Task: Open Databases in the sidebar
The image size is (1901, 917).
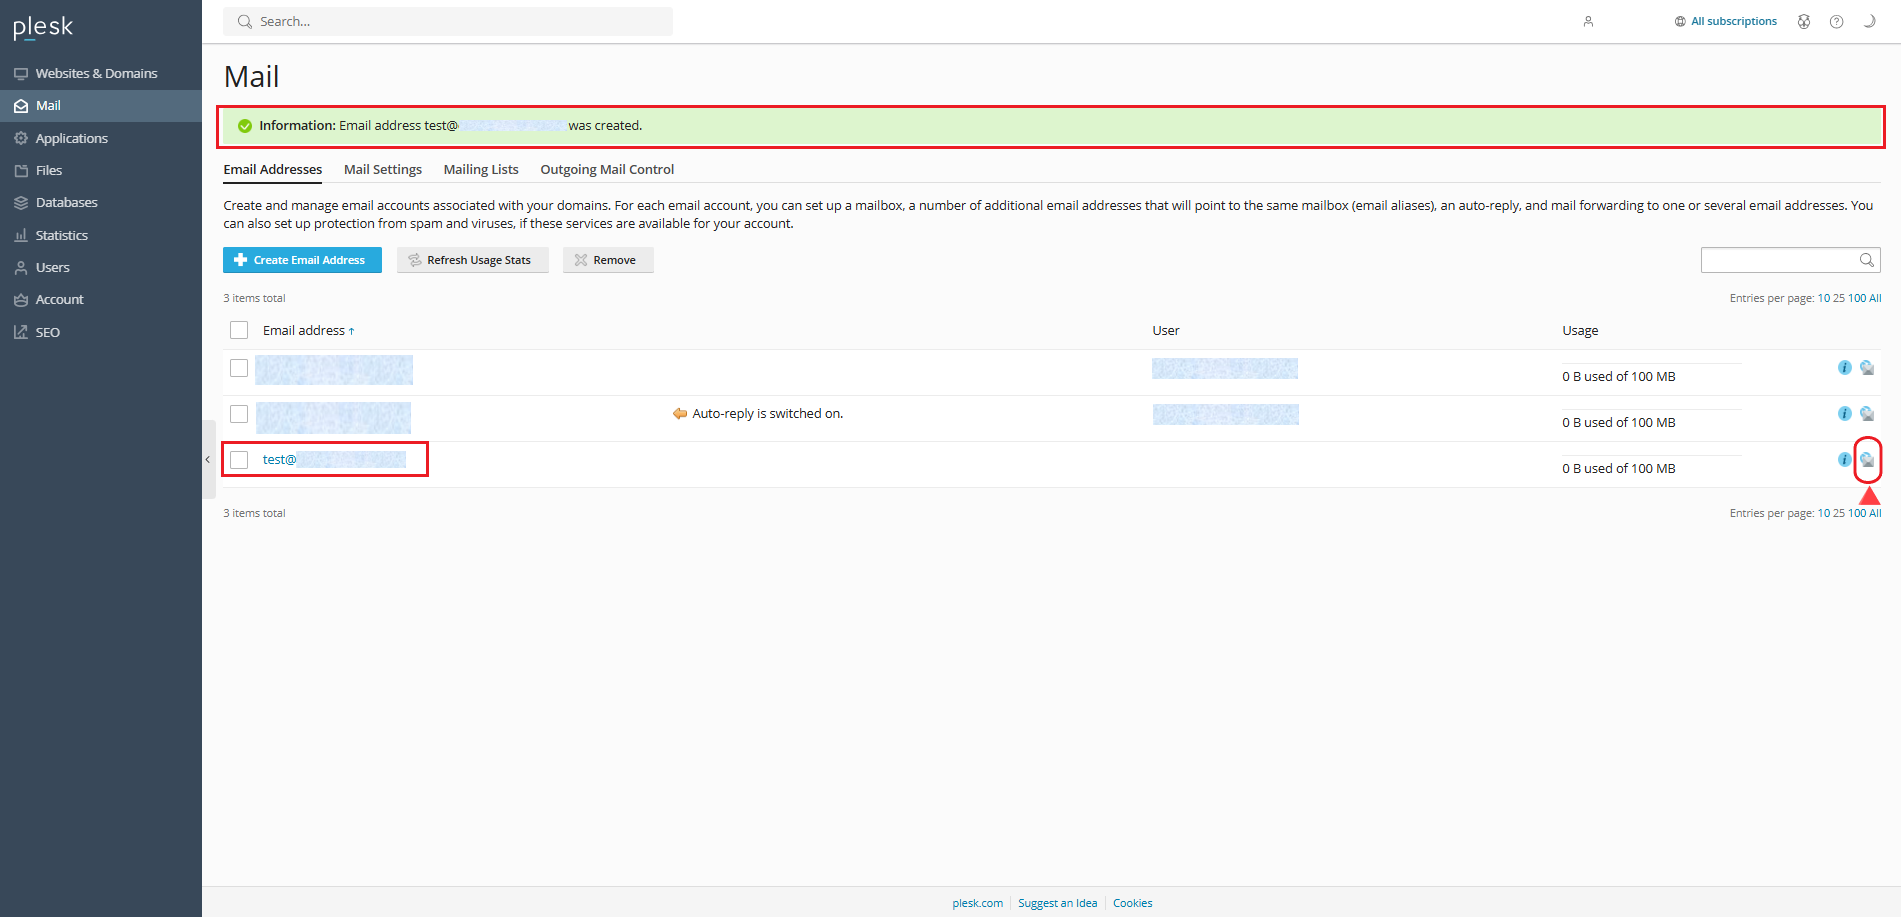Action: click(x=66, y=203)
